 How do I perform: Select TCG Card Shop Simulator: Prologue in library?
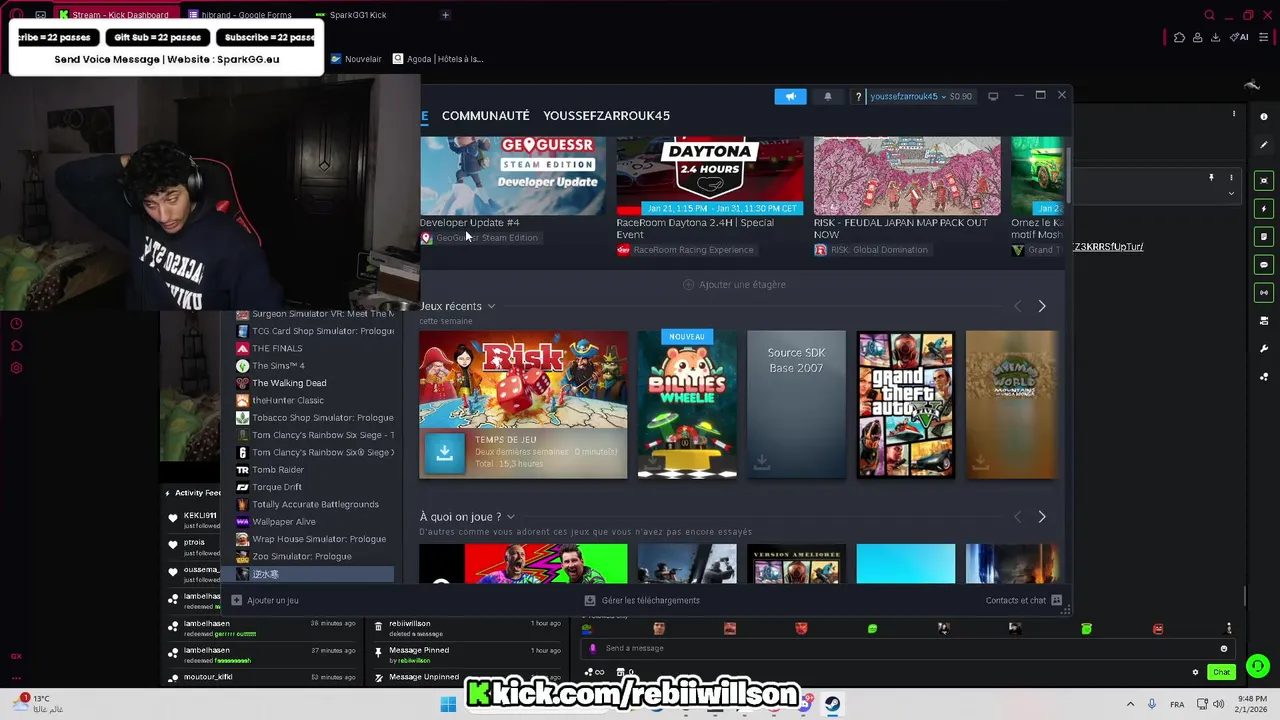pos(314,331)
